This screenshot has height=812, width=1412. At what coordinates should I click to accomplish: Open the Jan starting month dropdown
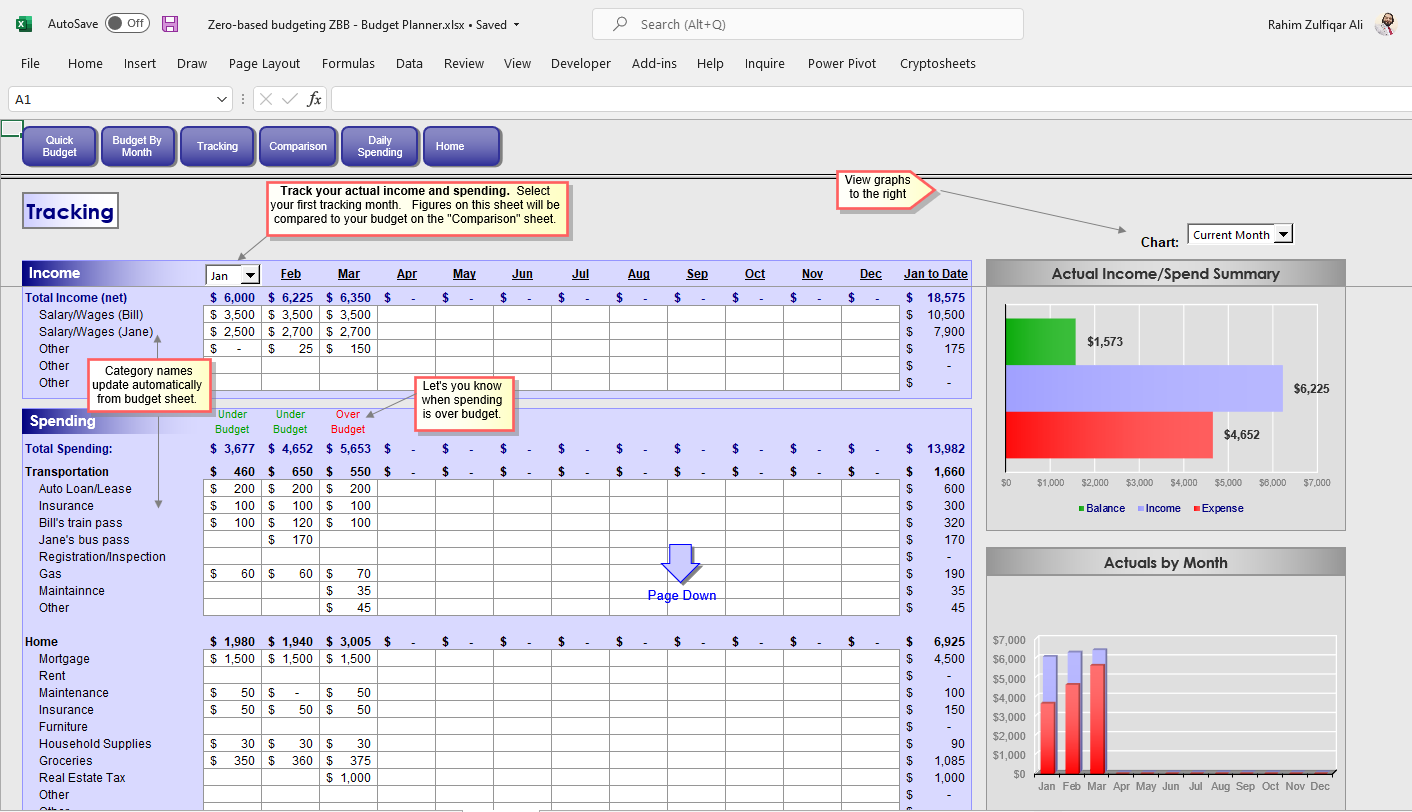click(251, 275)
